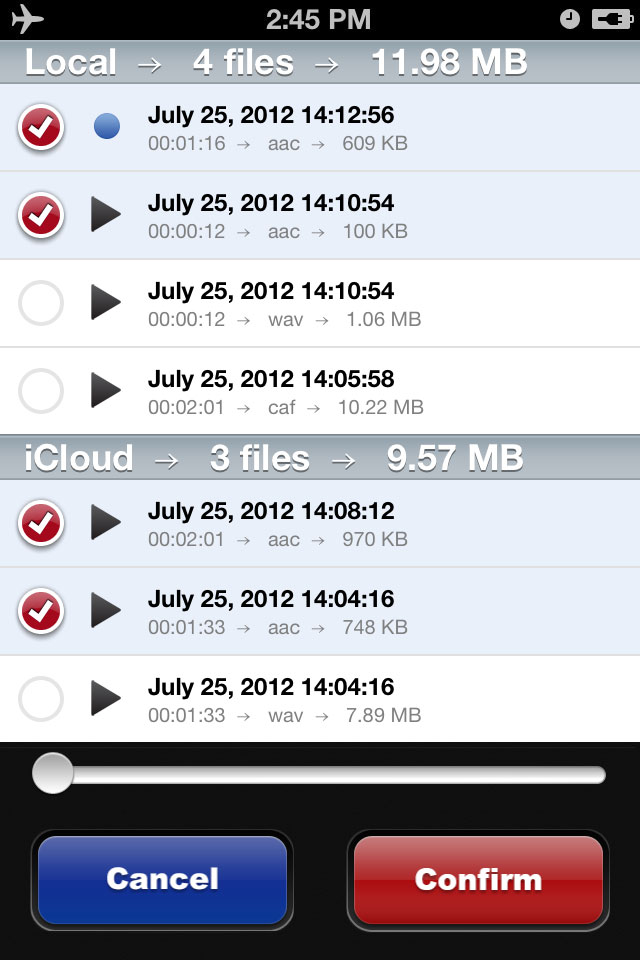Check the 7.89 MB wav iCloud recording
Viewport: 640px width, 960px height.
pyautogui.click(x=41, y=699)
